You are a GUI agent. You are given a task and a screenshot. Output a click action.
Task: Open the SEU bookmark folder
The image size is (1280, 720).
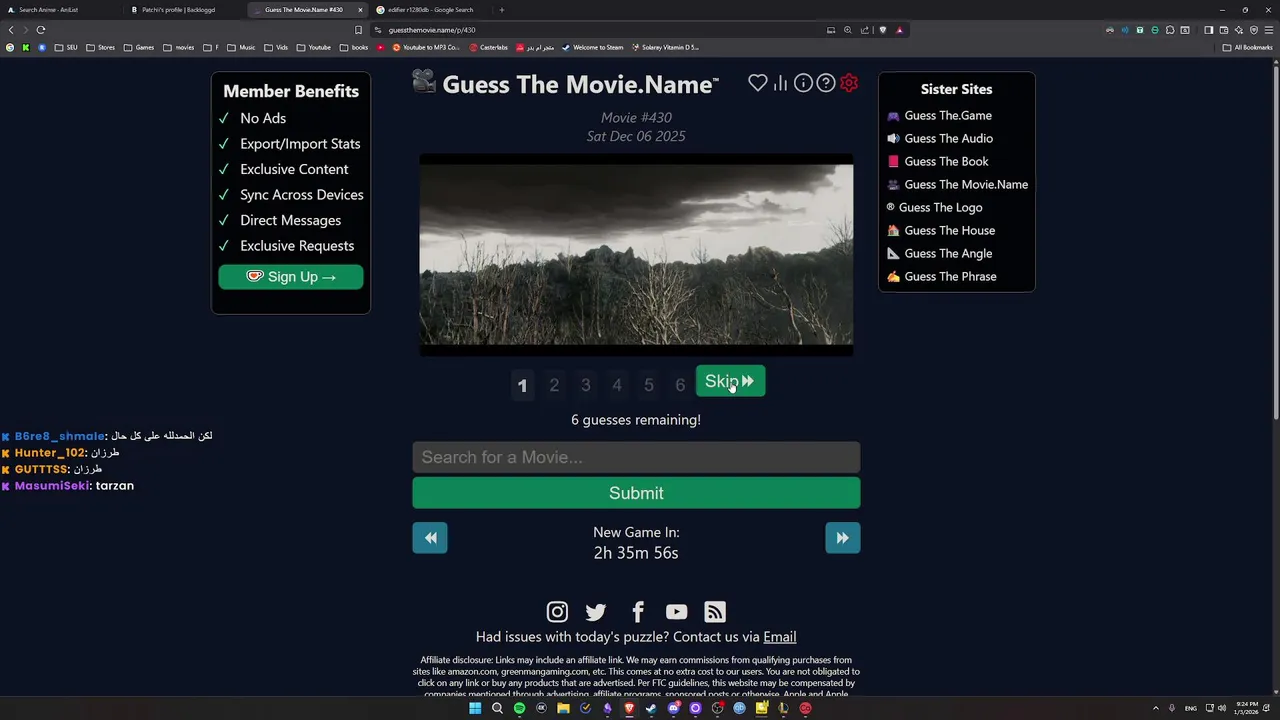pyautogui.click(x=66, y=47)
